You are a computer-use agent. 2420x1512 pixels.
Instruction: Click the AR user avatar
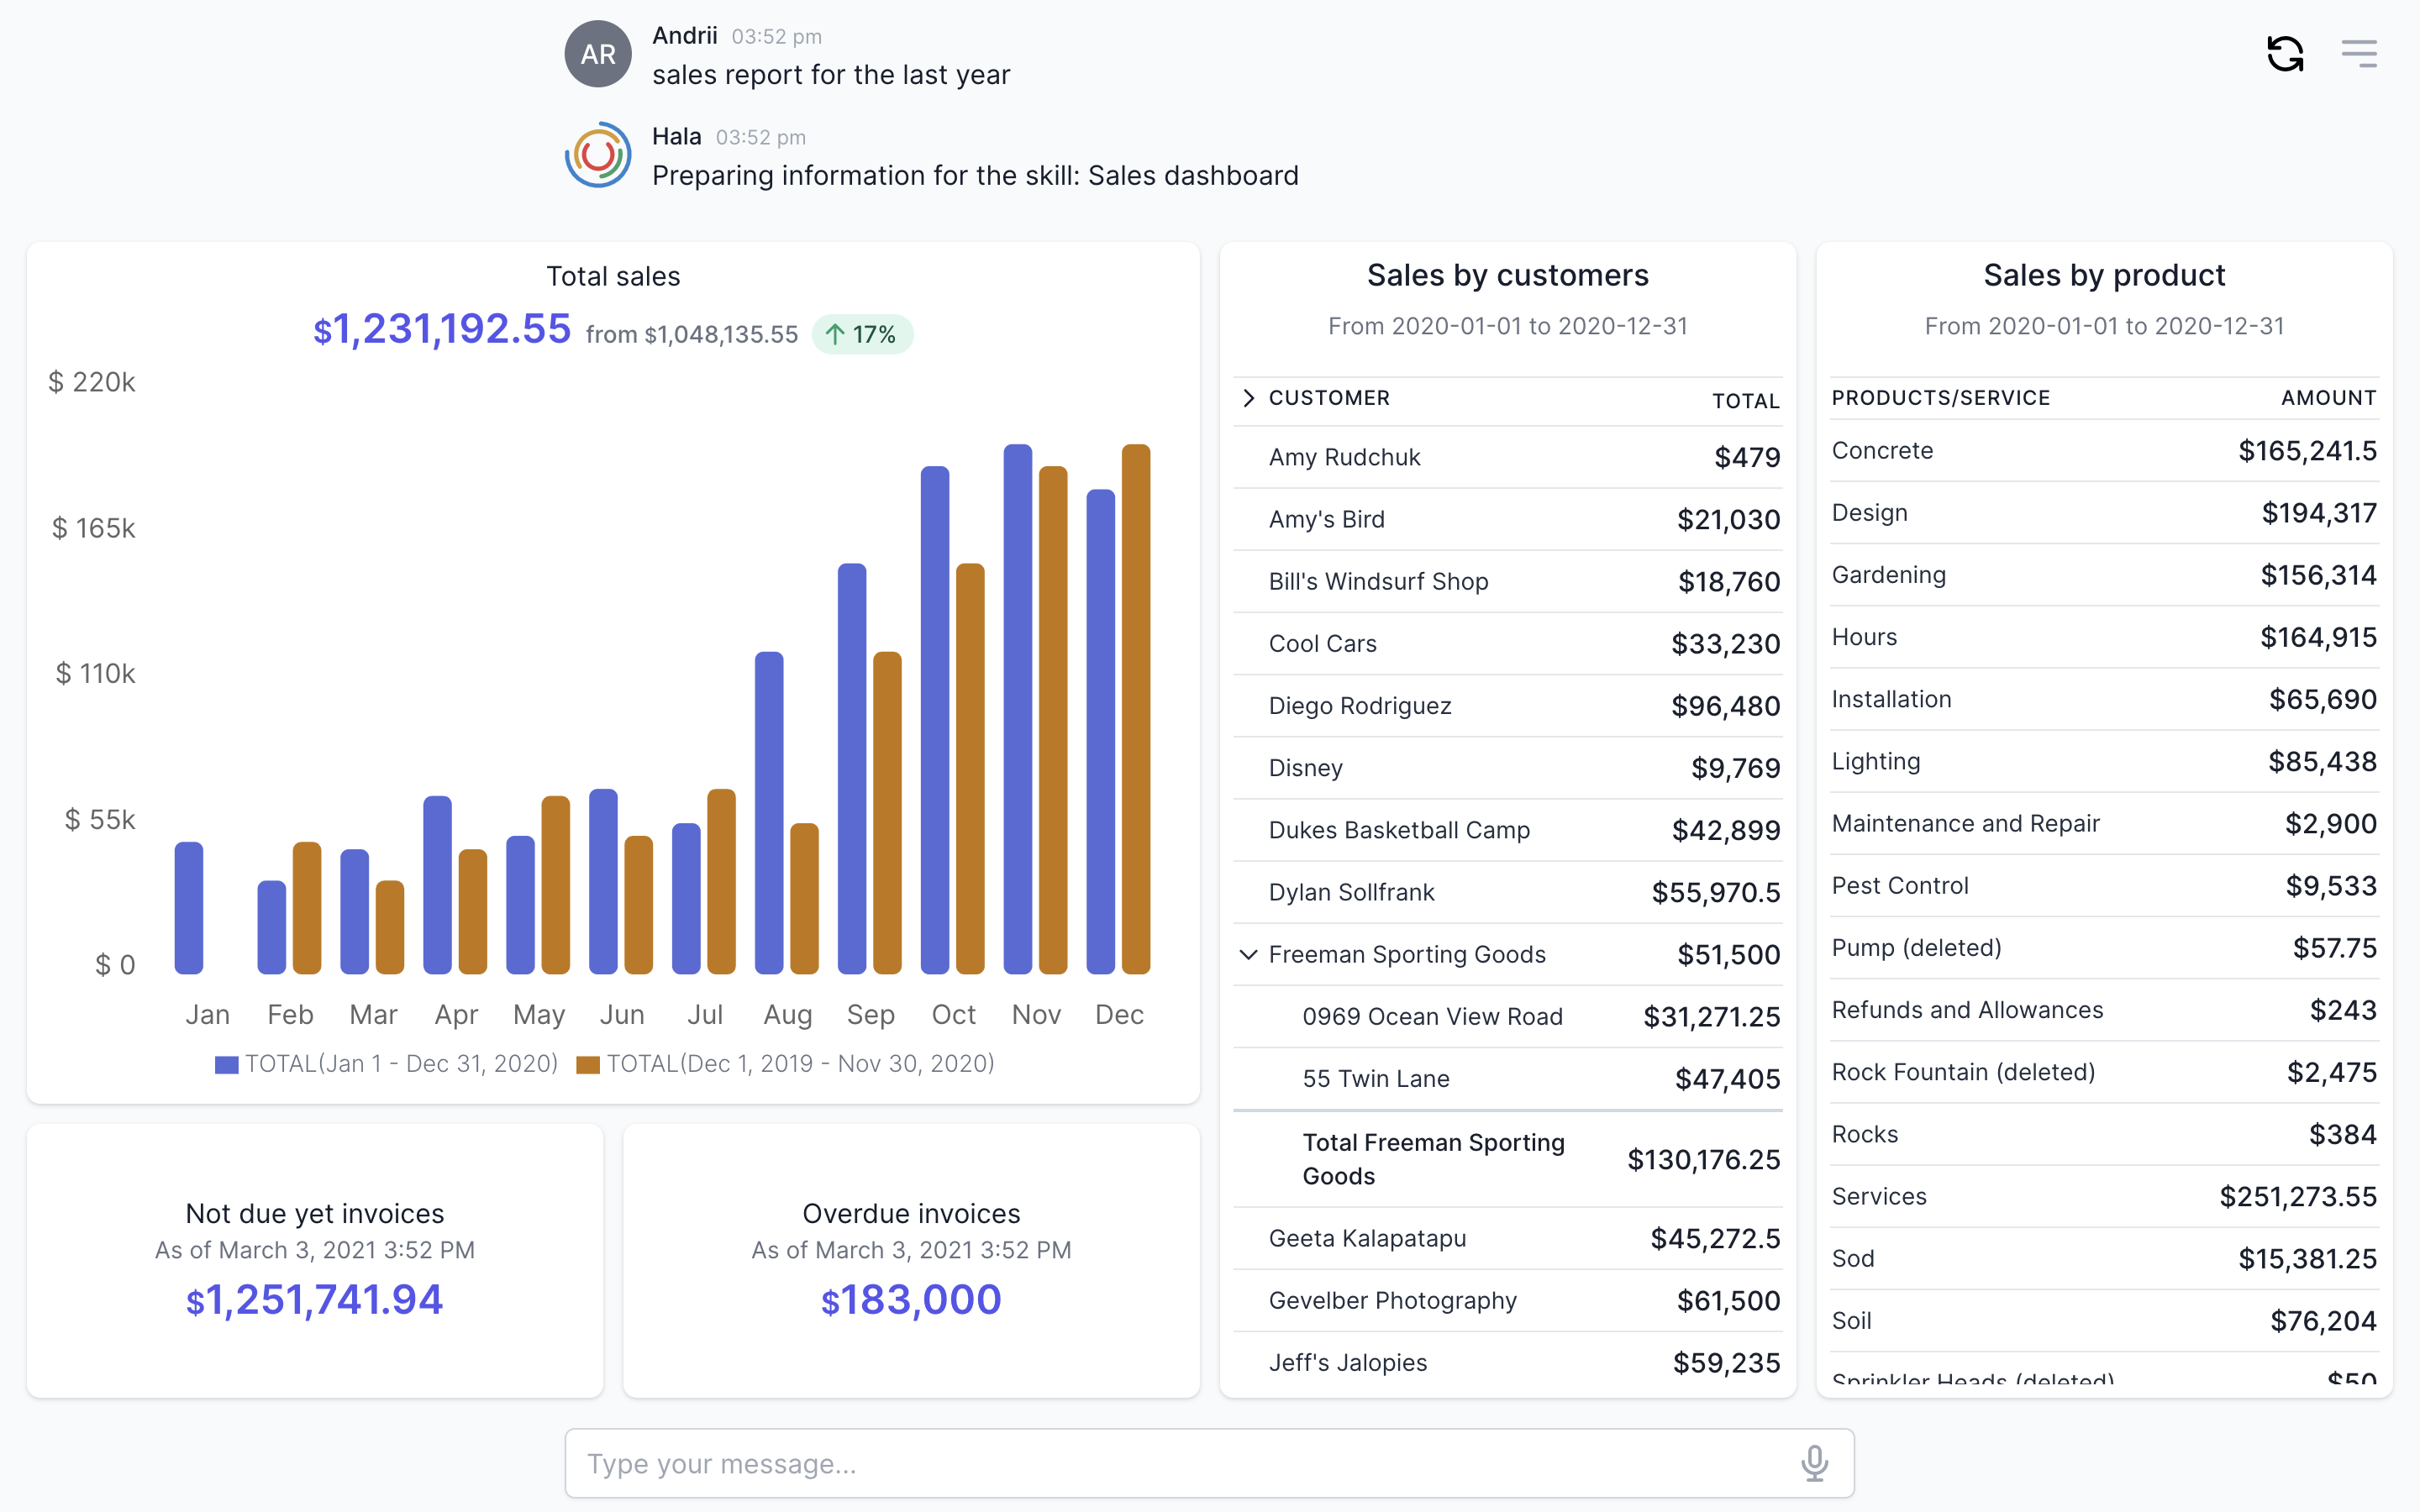point(598,54)
